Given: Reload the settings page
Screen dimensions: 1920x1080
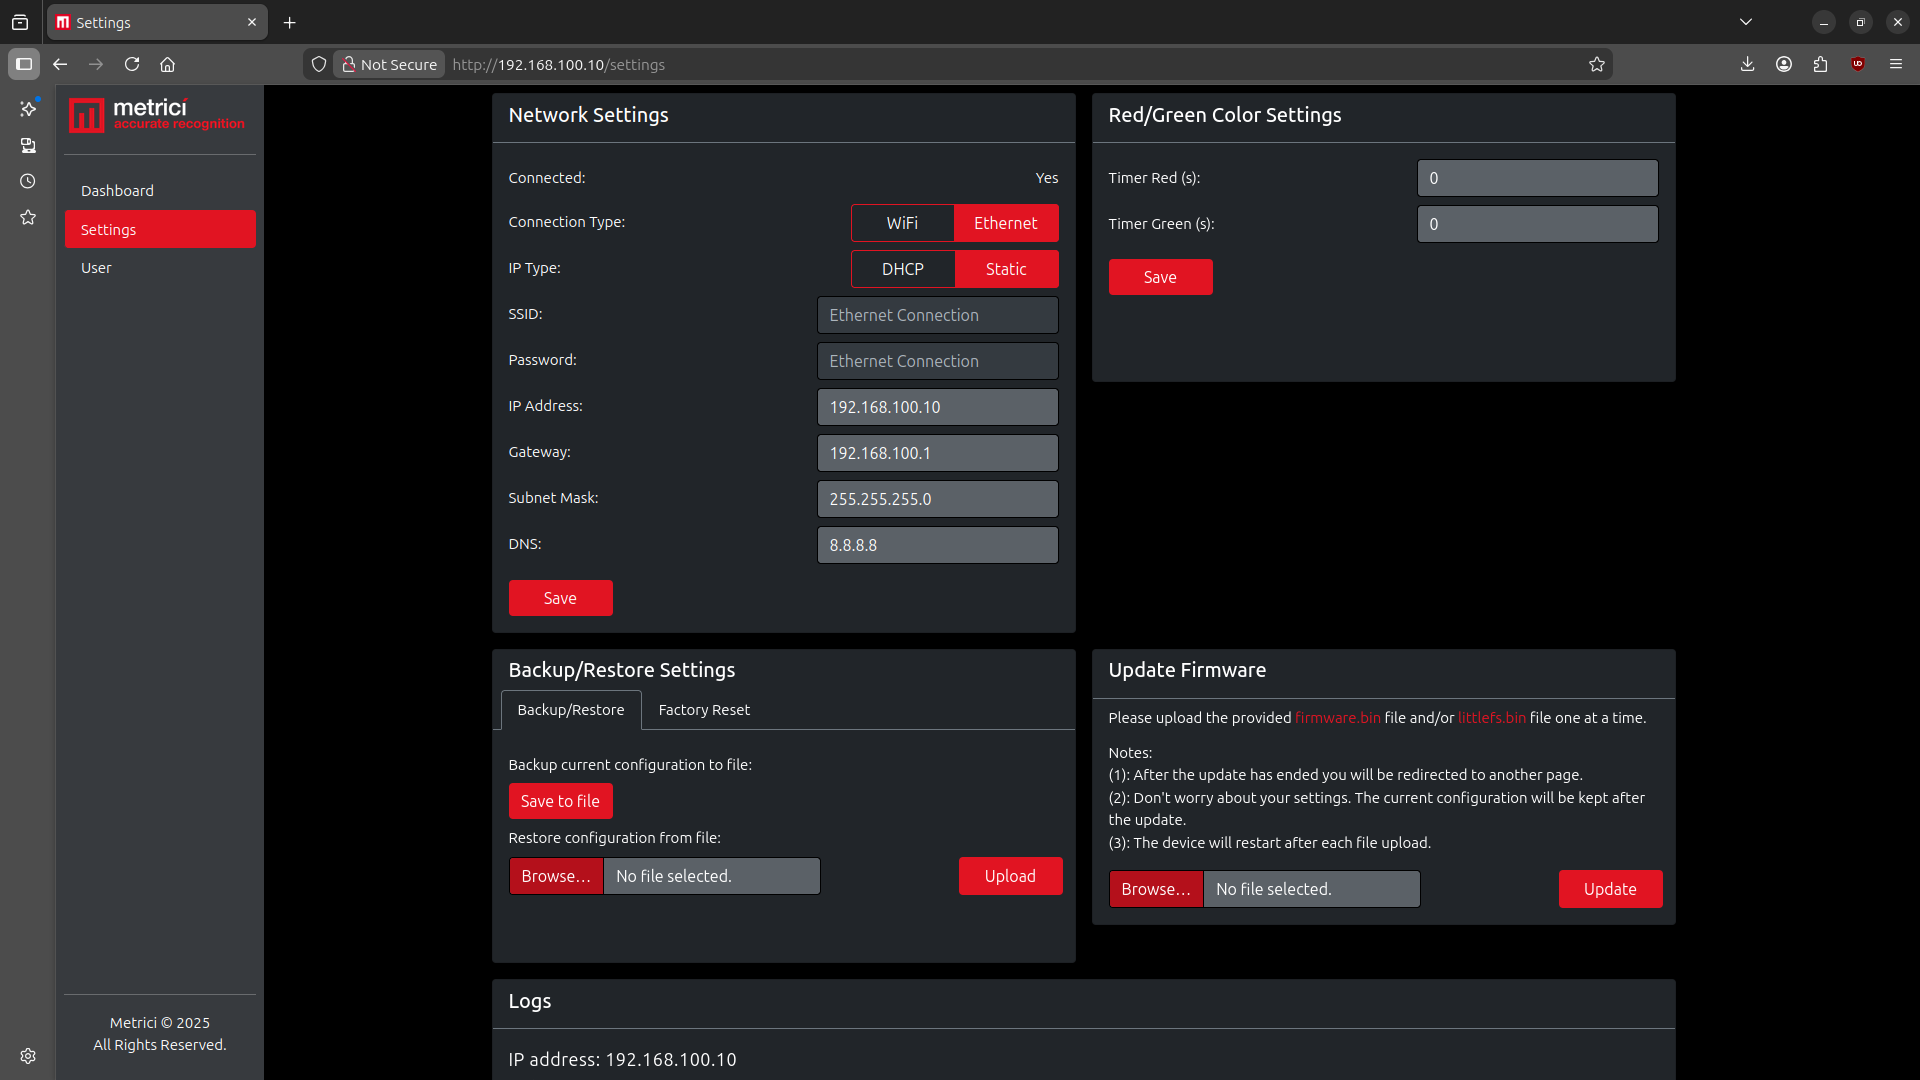Looking at the screenshot, I should [132, 64].
